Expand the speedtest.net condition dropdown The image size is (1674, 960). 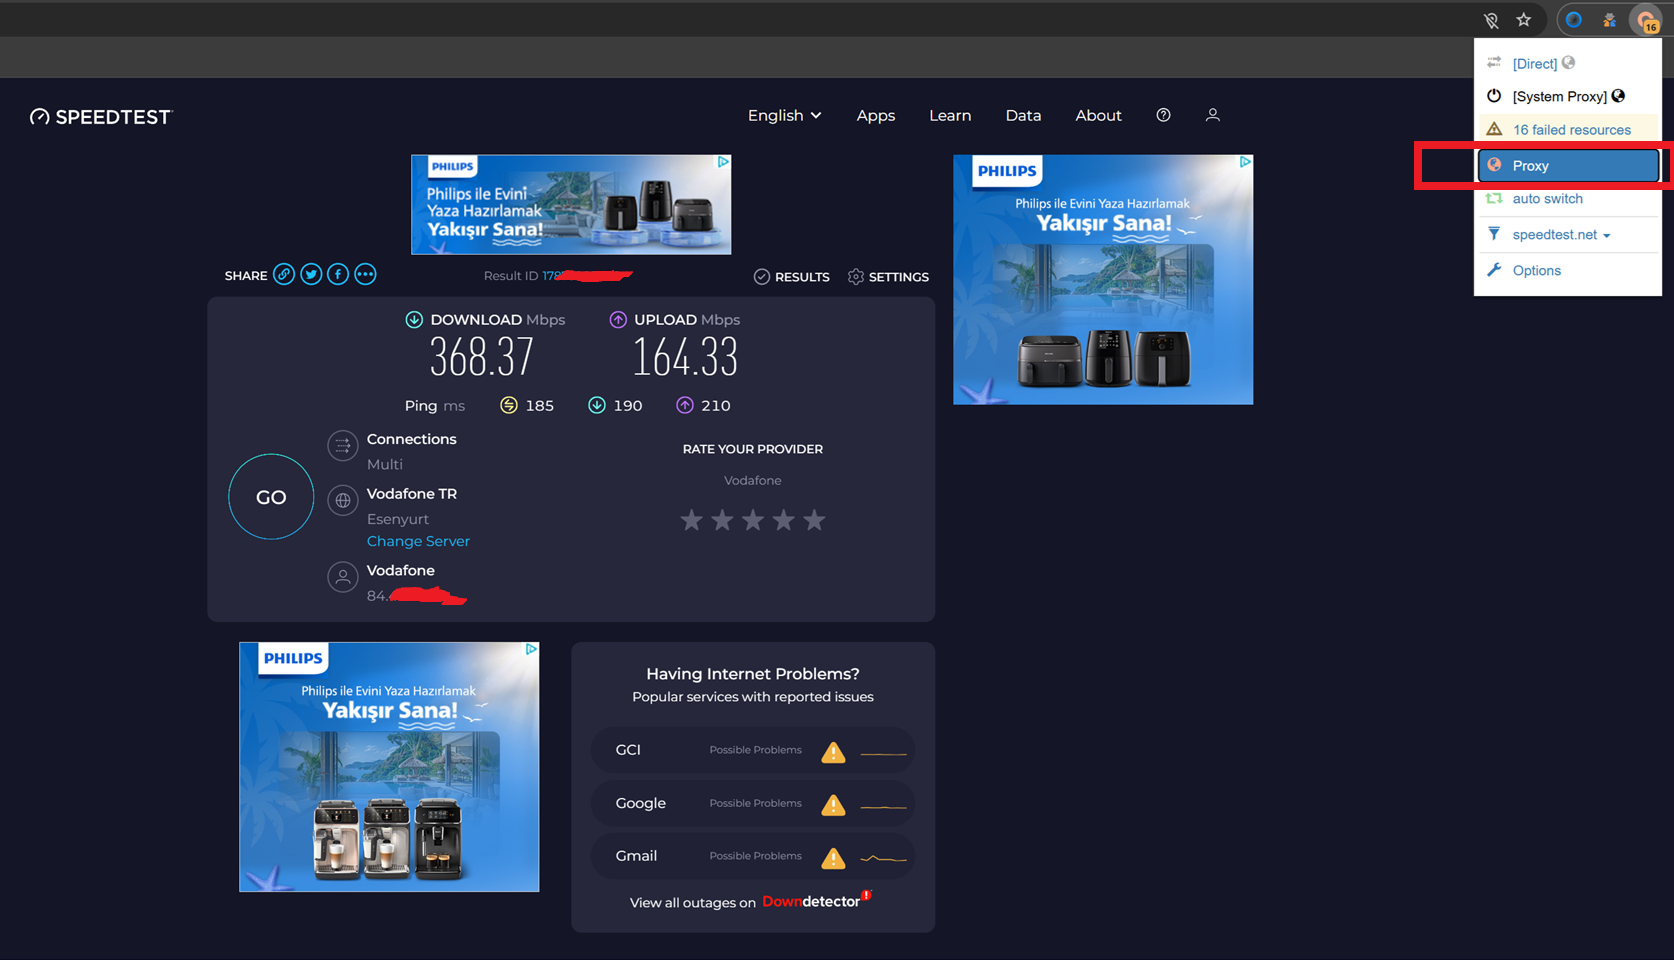[x=1568, y=235]
